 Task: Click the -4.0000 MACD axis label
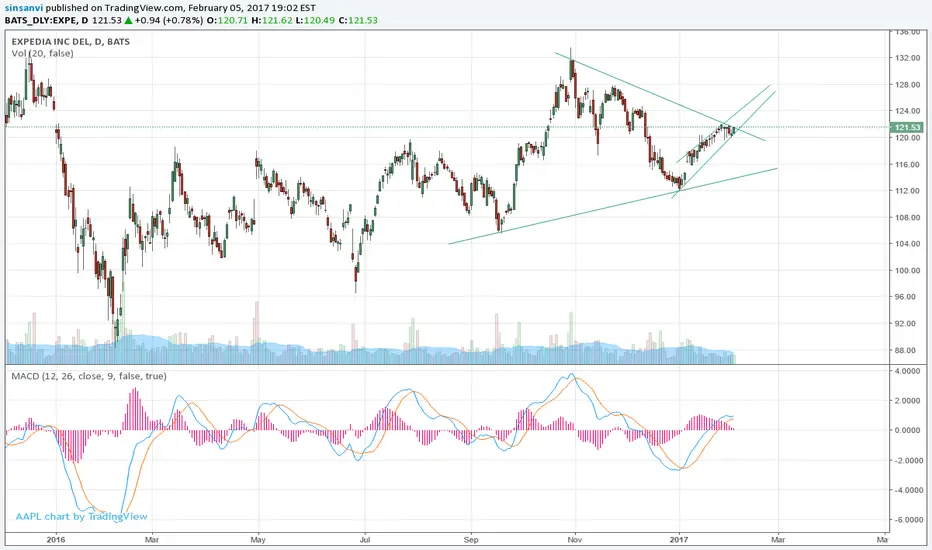(909, 491)
